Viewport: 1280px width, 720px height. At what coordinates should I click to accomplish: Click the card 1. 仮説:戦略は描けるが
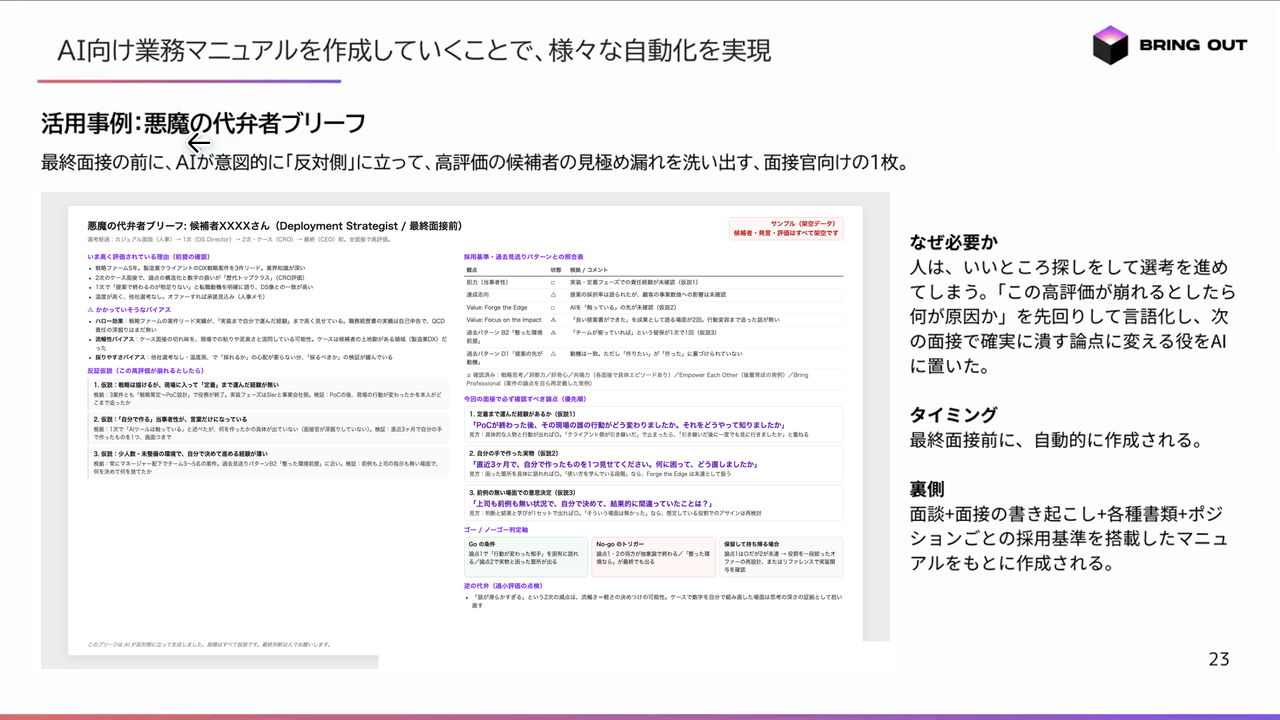coord(268,393)
